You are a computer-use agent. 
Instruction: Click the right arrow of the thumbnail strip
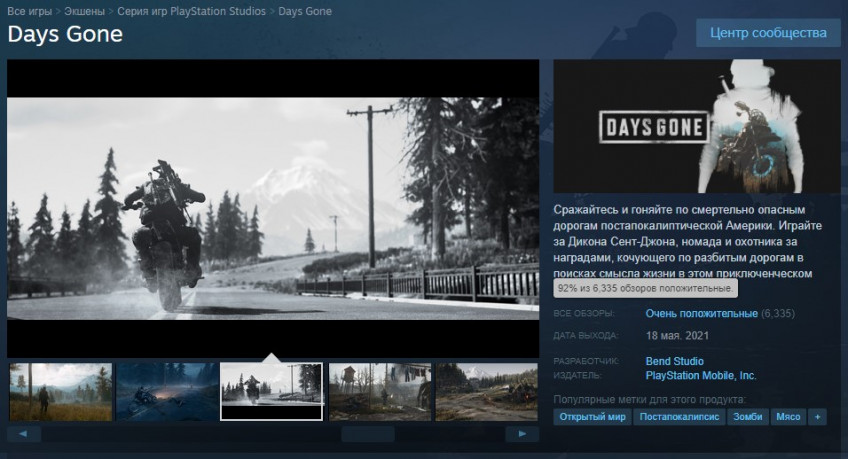coord(522,434)
